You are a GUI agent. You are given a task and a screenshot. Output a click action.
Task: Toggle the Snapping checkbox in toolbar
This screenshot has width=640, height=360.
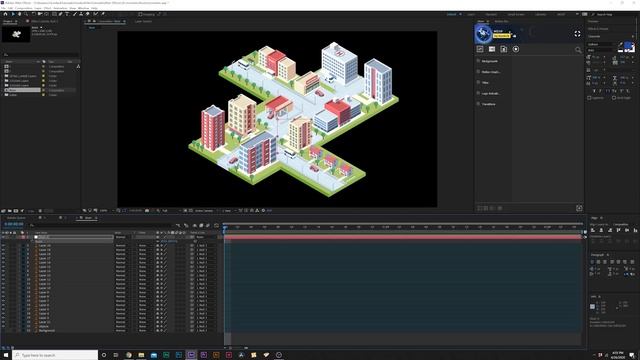(x=140, y=14)
